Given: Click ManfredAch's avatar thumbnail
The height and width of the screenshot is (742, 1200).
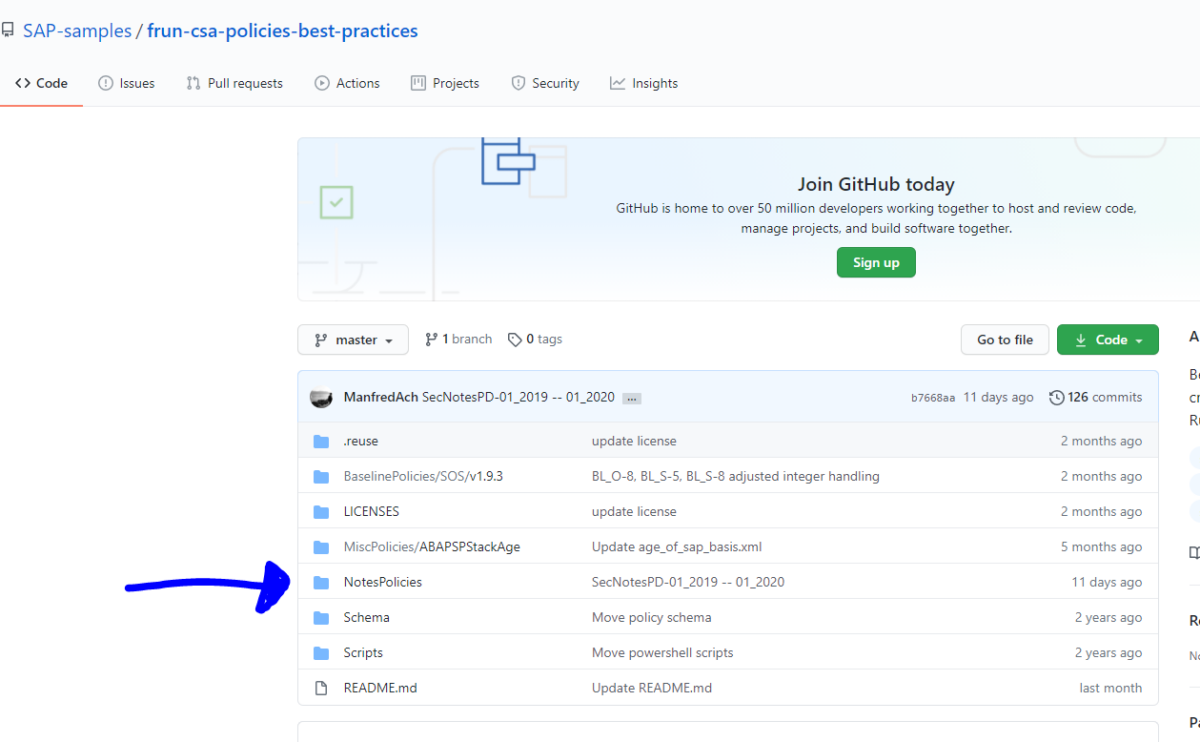Looking at the screenshot, I should [x=321, y=397].
